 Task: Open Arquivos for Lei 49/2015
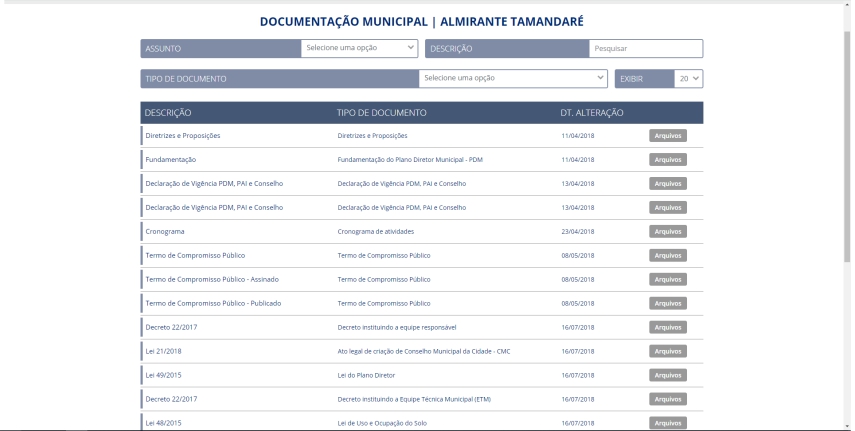[667, 376]
